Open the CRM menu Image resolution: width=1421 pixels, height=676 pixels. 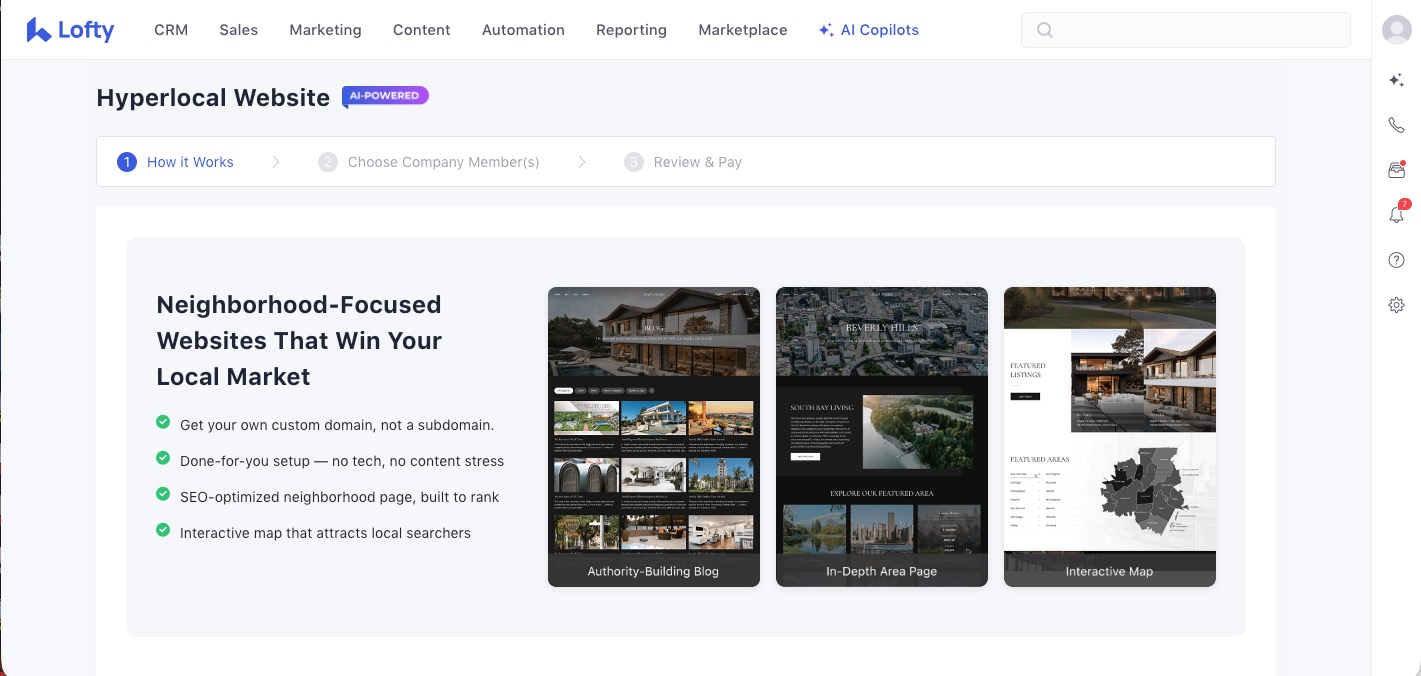[171, 30]
